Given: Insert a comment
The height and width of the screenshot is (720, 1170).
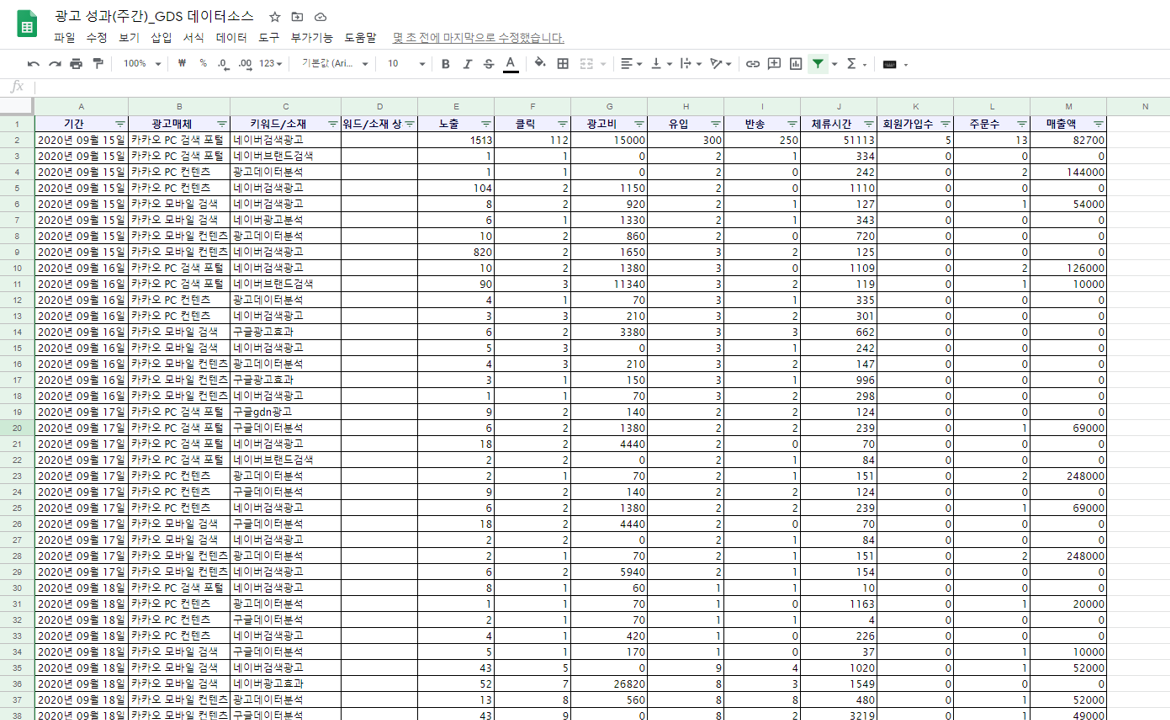Looking at the screenshot, I should (775, 64).
